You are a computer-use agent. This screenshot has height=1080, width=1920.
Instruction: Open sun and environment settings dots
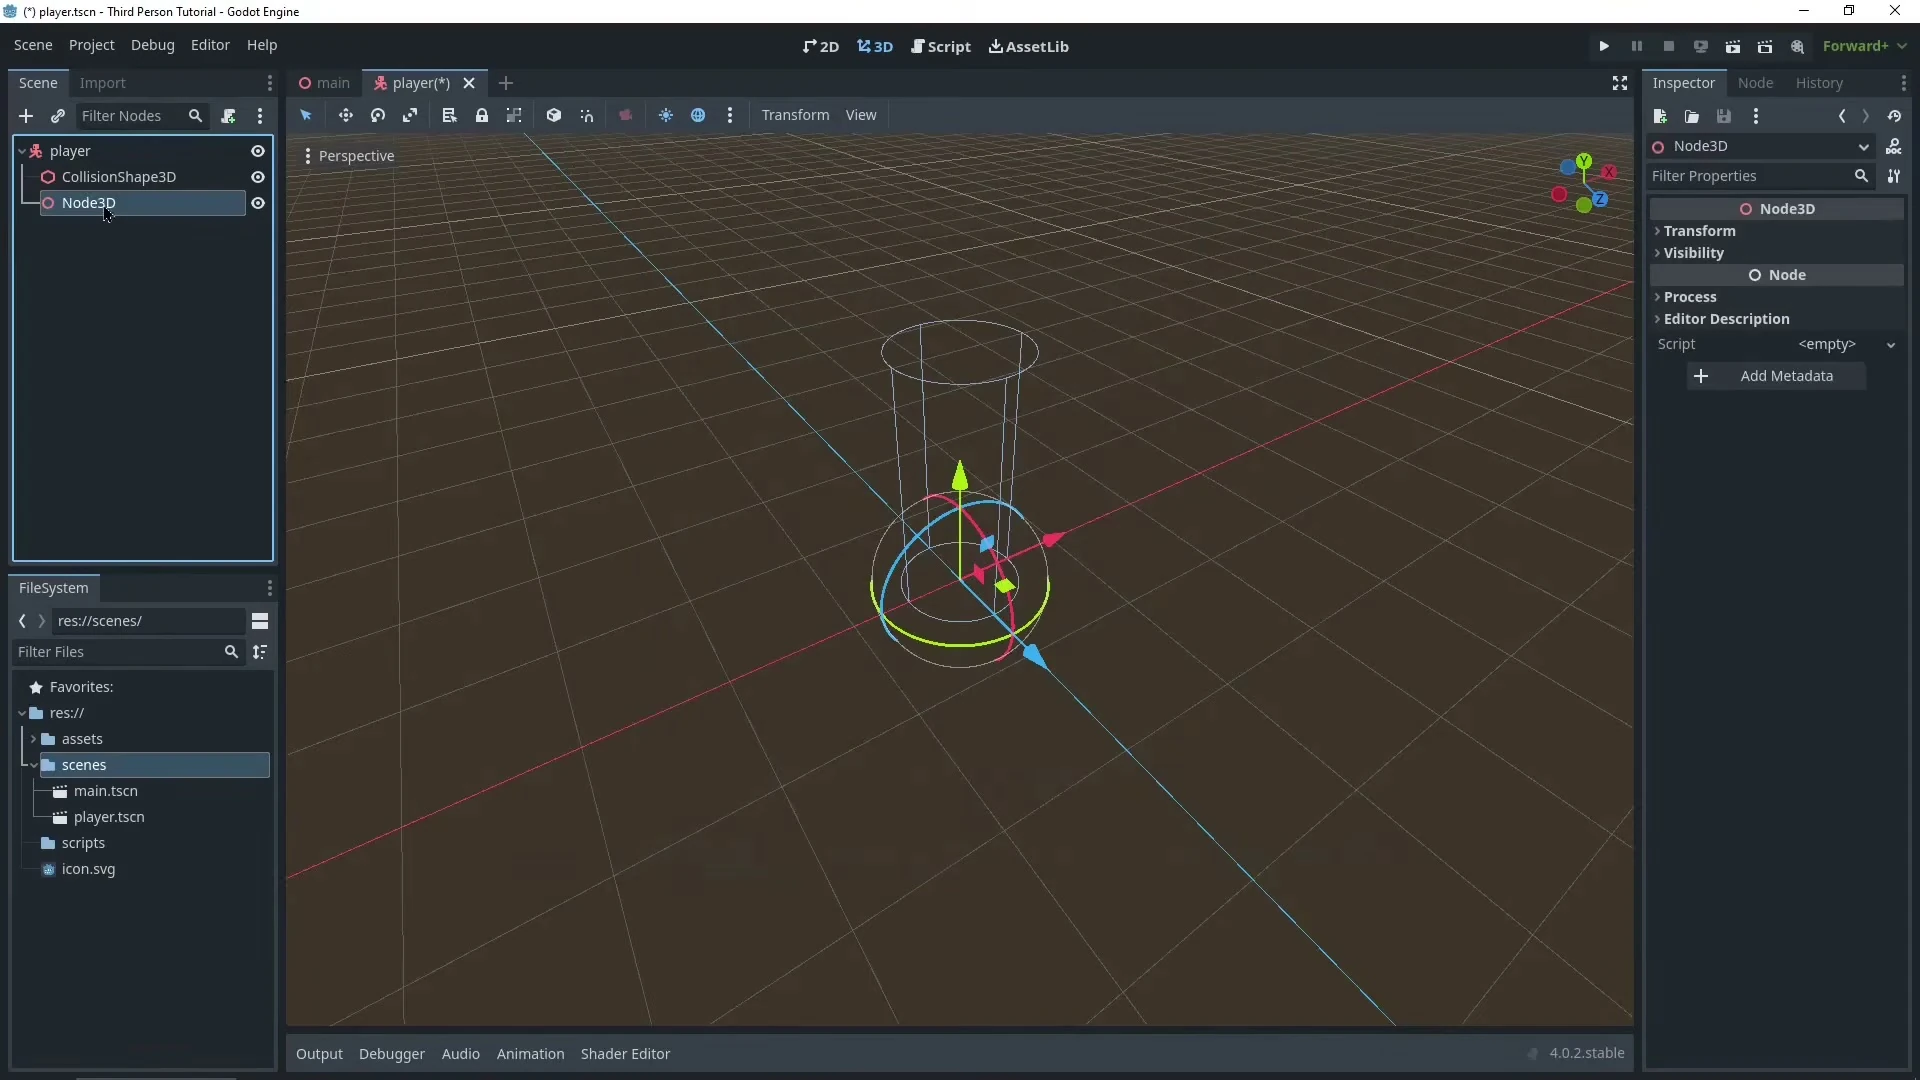730,115
